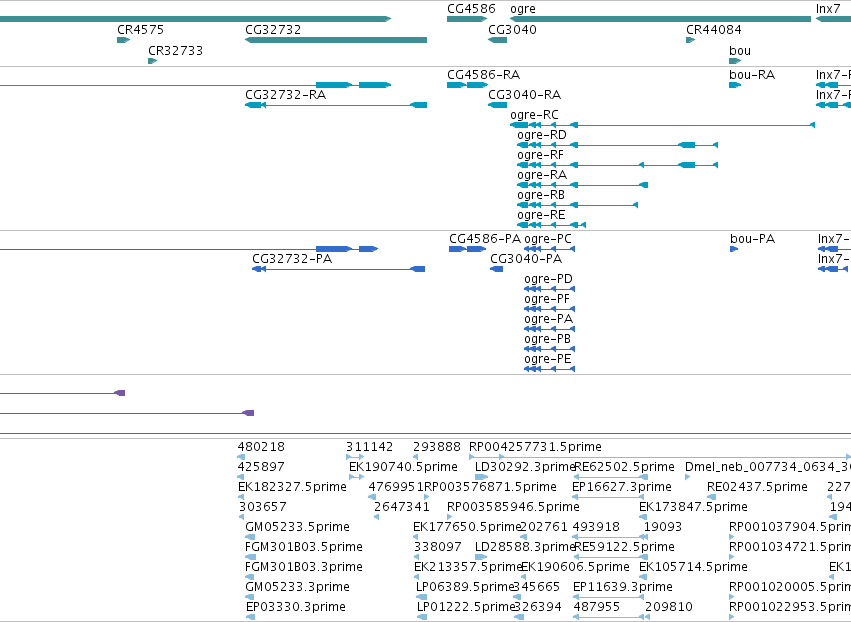851x622 pixels.
Task: Open the 338097 EST label
Action: [438, 547]
